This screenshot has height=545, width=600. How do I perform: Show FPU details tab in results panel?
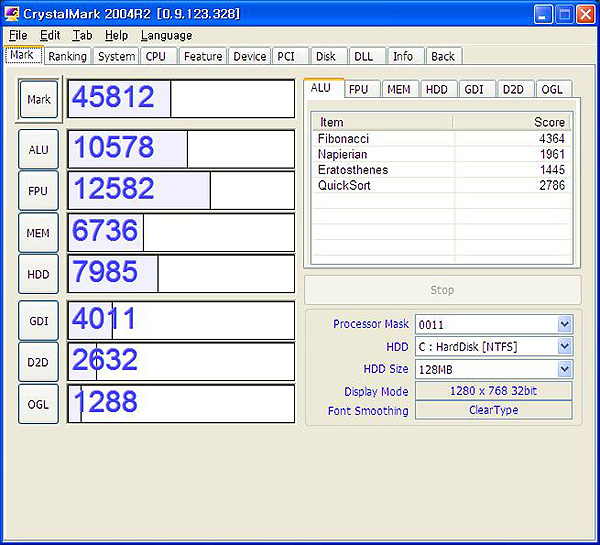(361, 89)
